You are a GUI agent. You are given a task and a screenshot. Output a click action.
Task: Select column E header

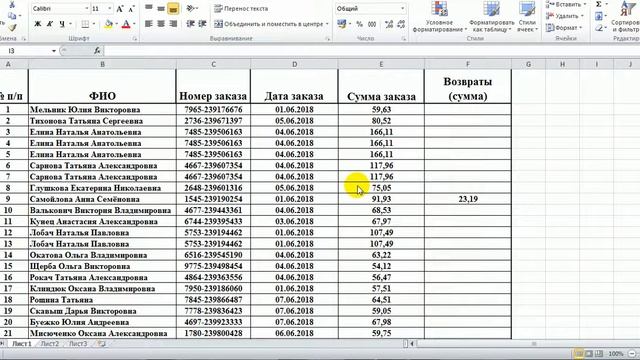point(381,64)
